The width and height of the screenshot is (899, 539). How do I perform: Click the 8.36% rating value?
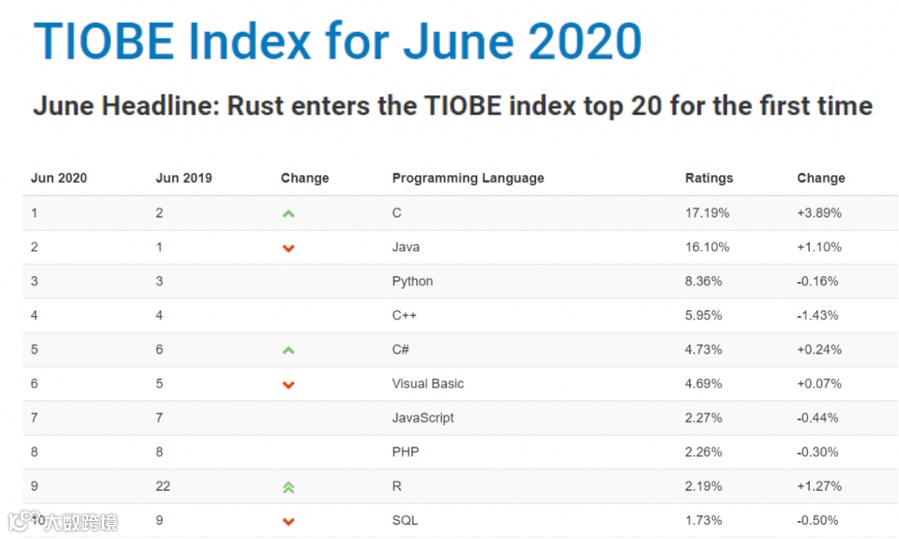point(703,281)
